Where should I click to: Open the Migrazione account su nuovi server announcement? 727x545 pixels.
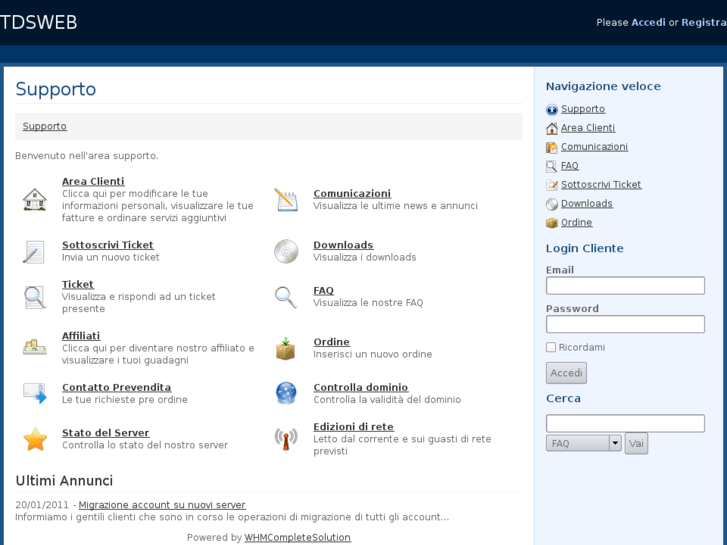162,505
